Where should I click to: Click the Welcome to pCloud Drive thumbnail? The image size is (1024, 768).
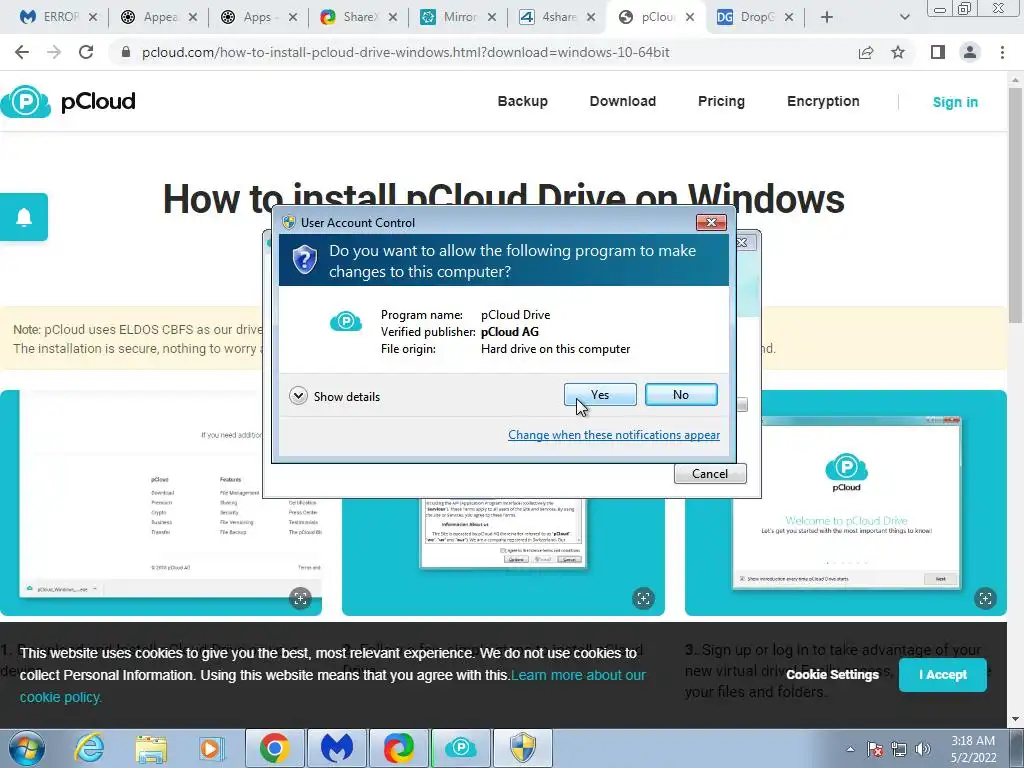point(846,503)
